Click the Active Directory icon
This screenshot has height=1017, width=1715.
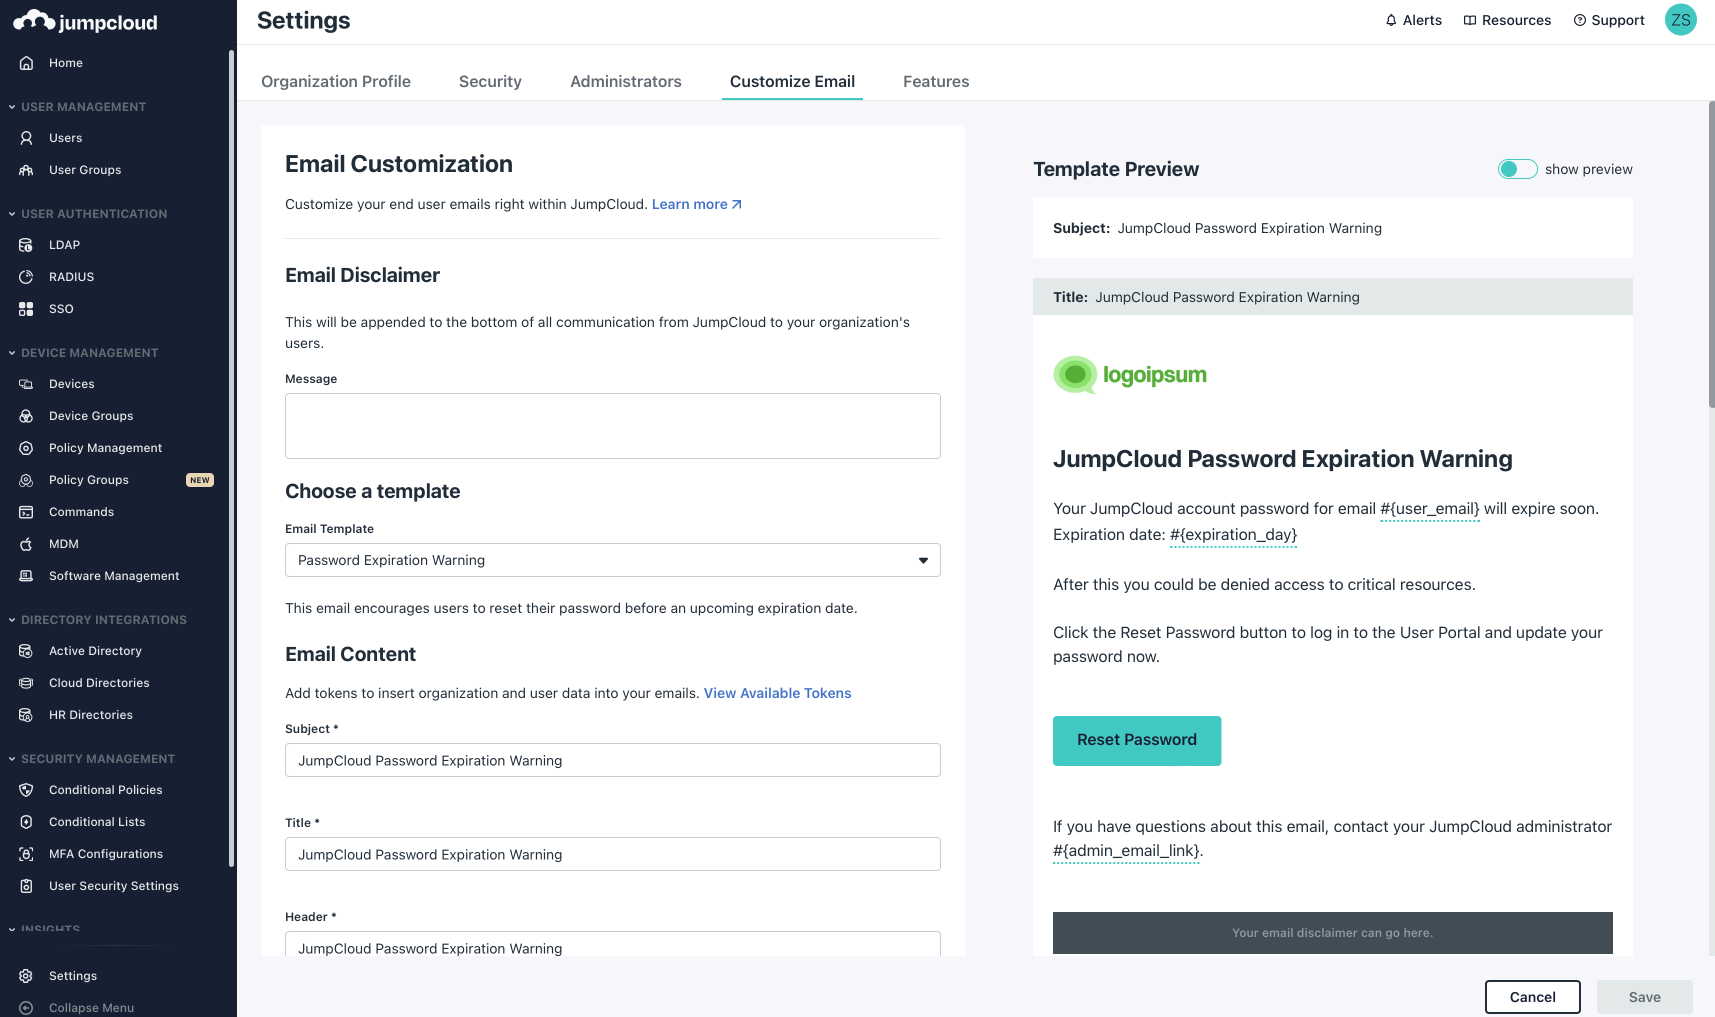(x=26, y=651)
